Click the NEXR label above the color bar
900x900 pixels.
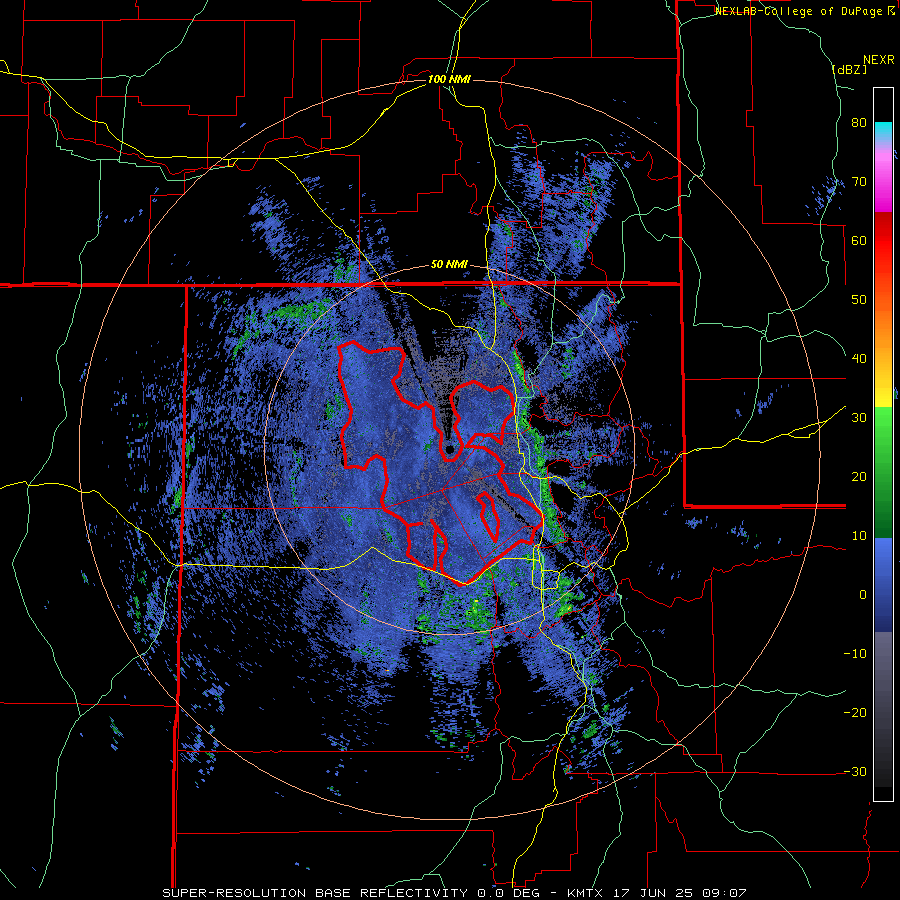pos(879,60)
